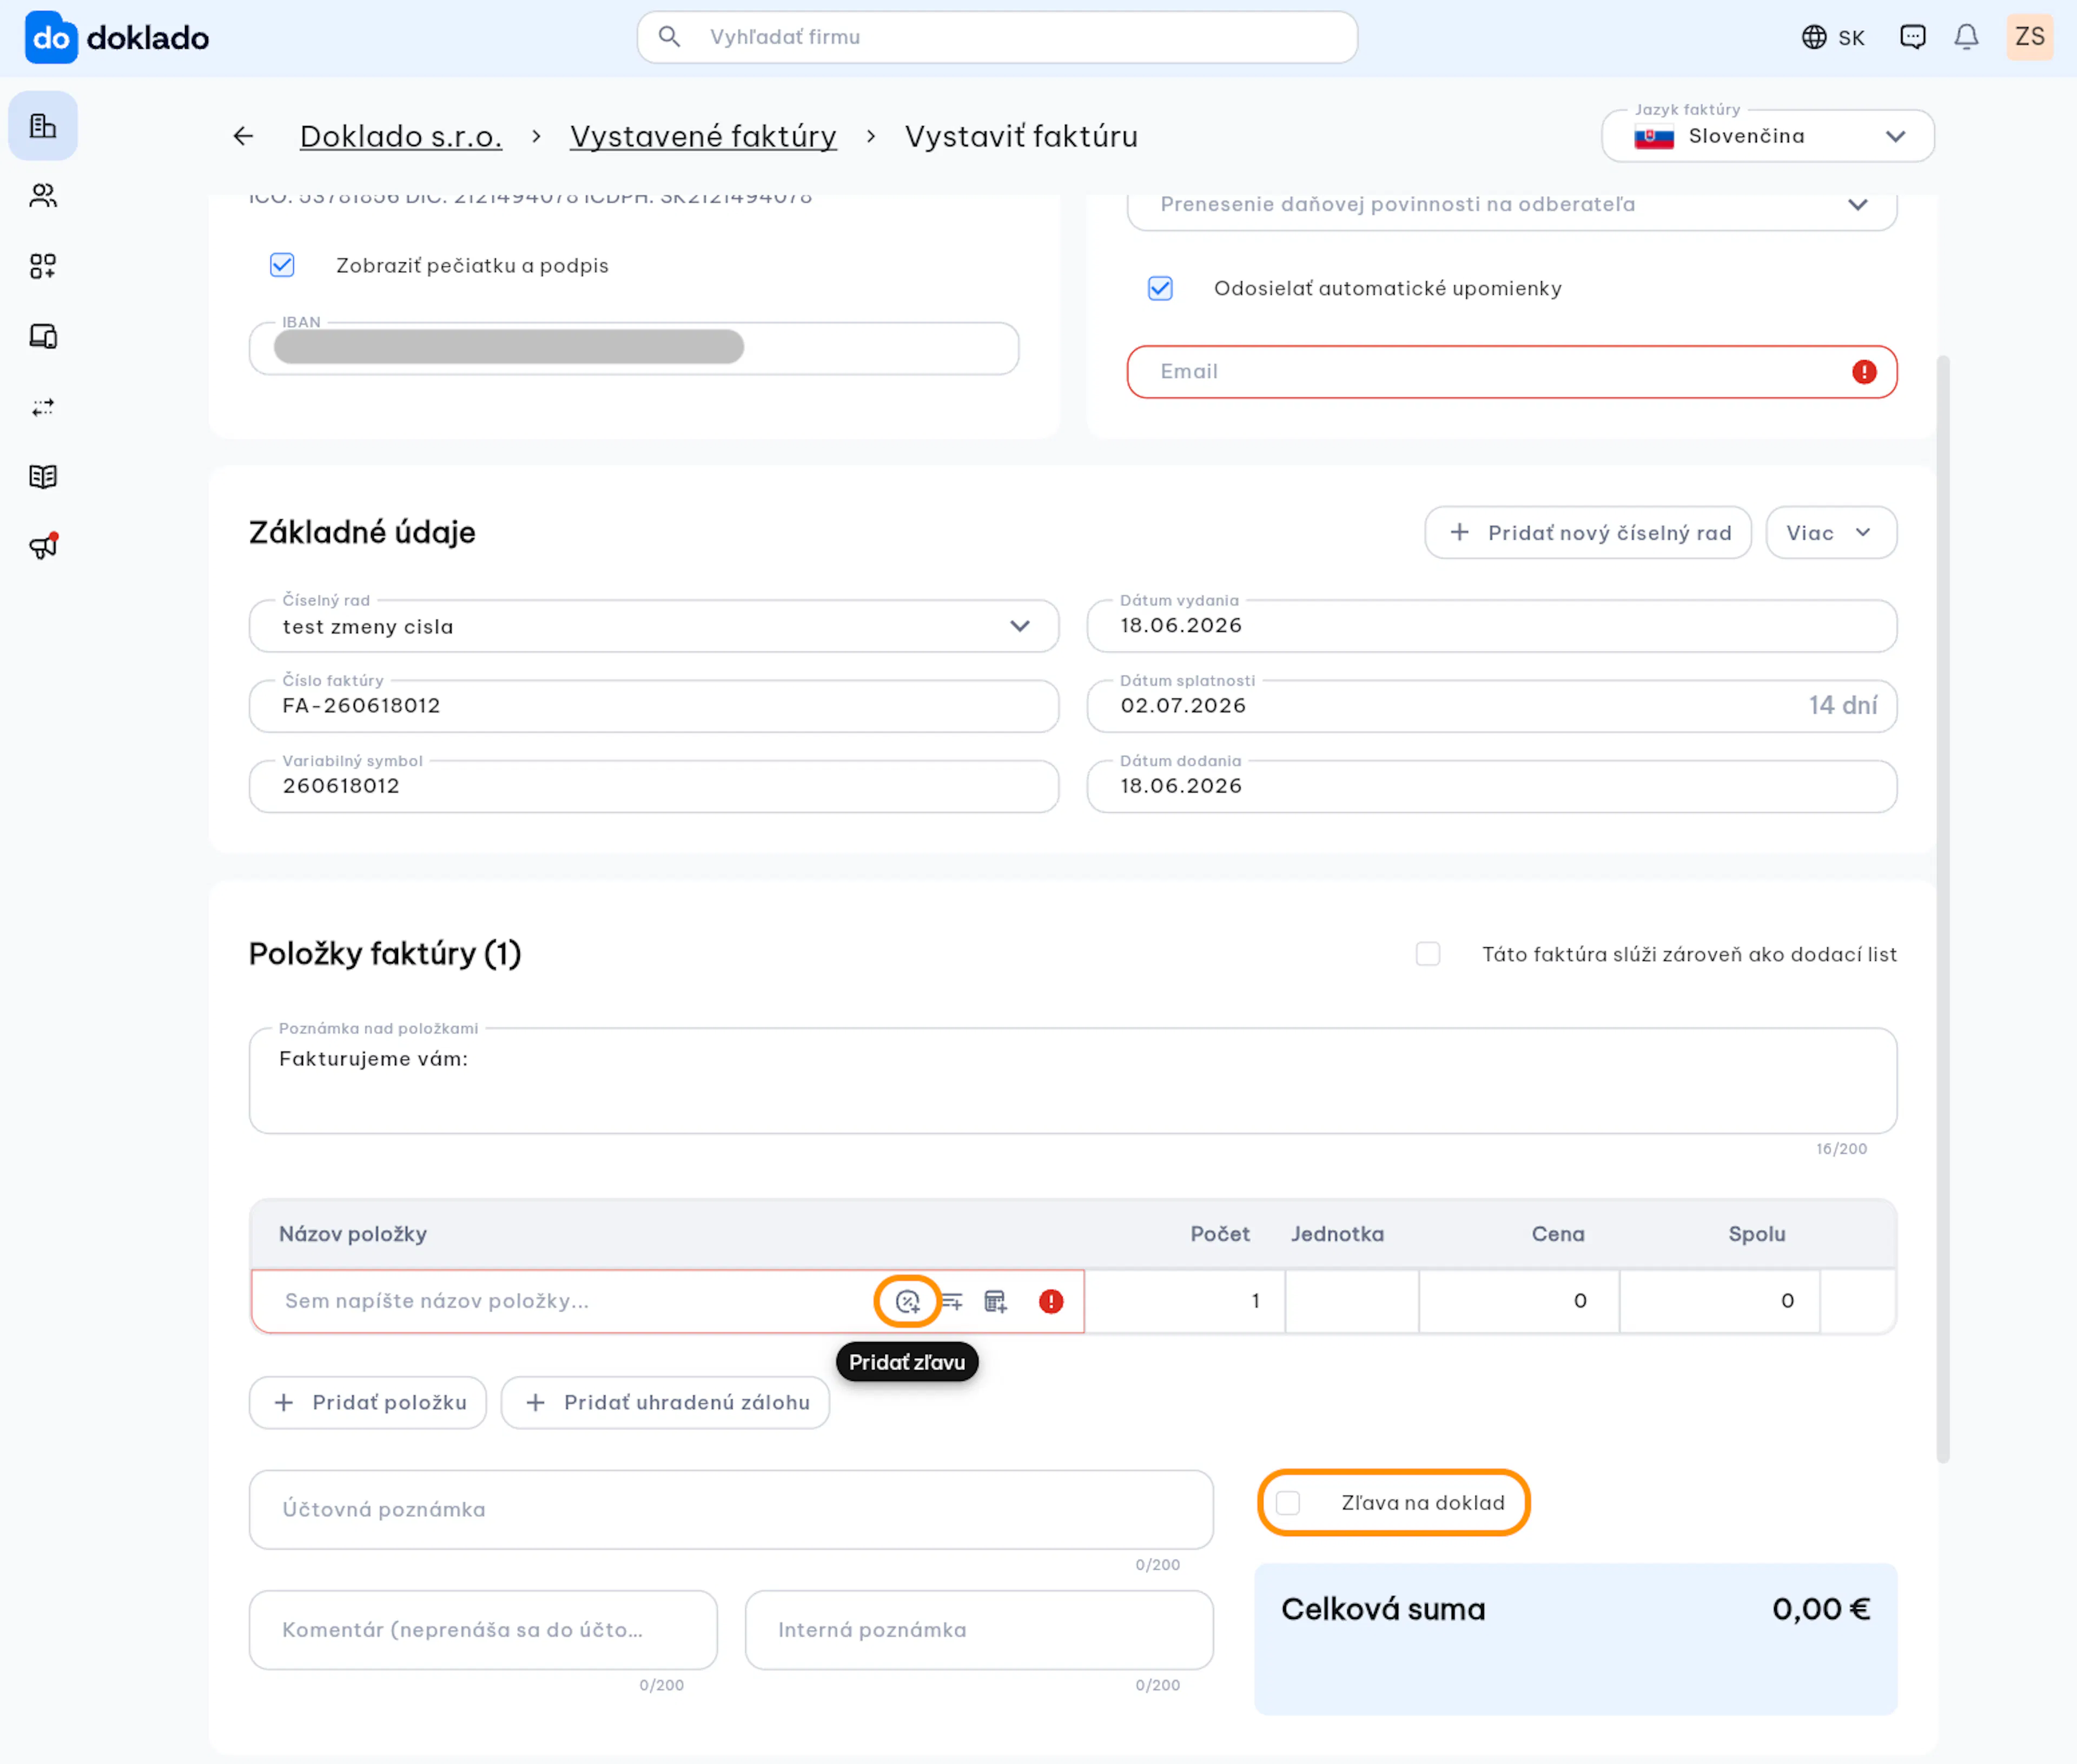
Task: Click the Email input field
Action: (1512, 372)
